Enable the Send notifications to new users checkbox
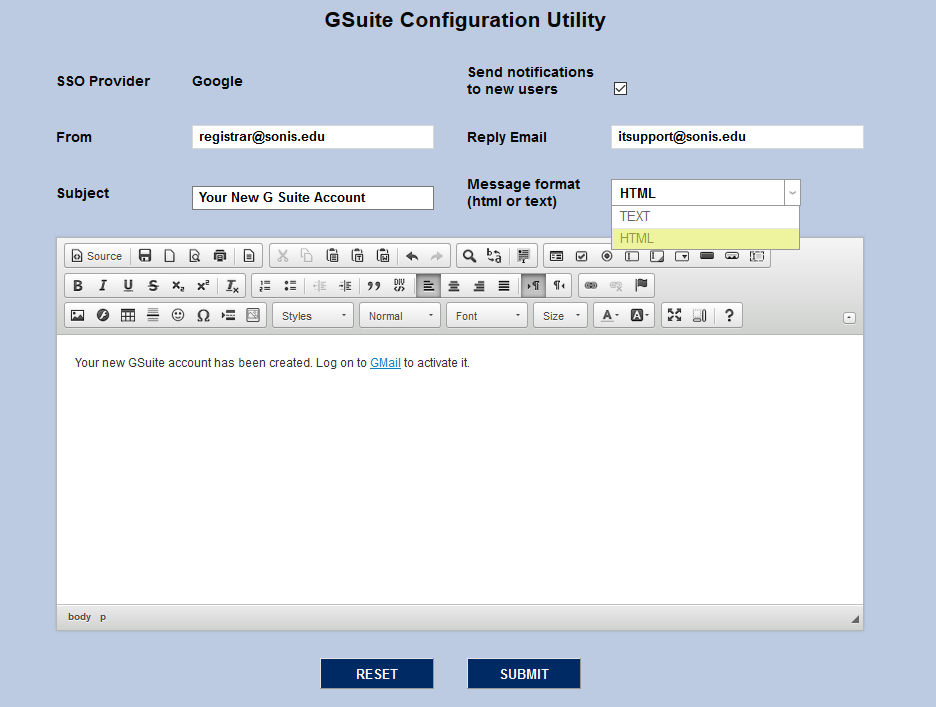The width and height of the screenshot is (936, 707). (620, 88)
